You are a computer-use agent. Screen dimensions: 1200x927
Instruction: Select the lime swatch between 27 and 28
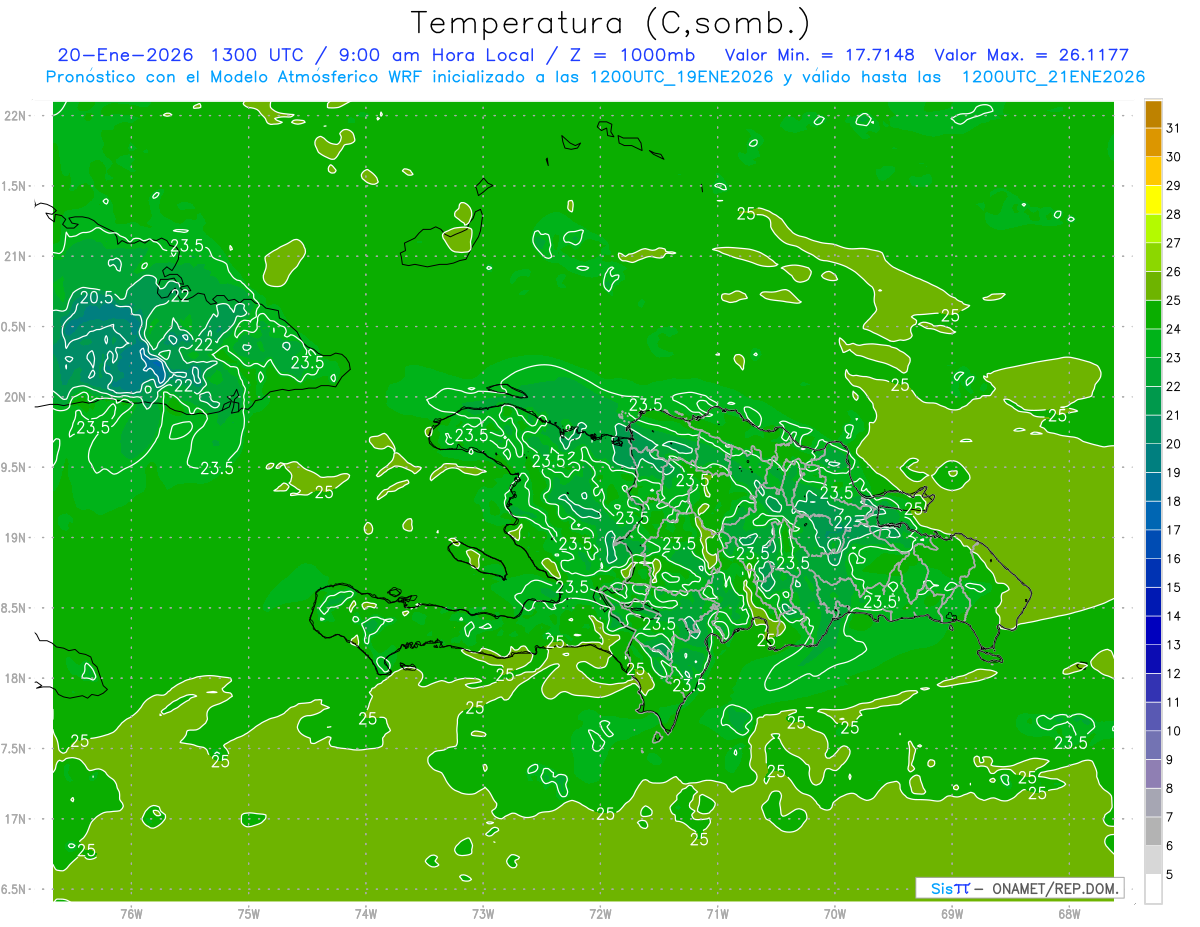[1153, 229]
